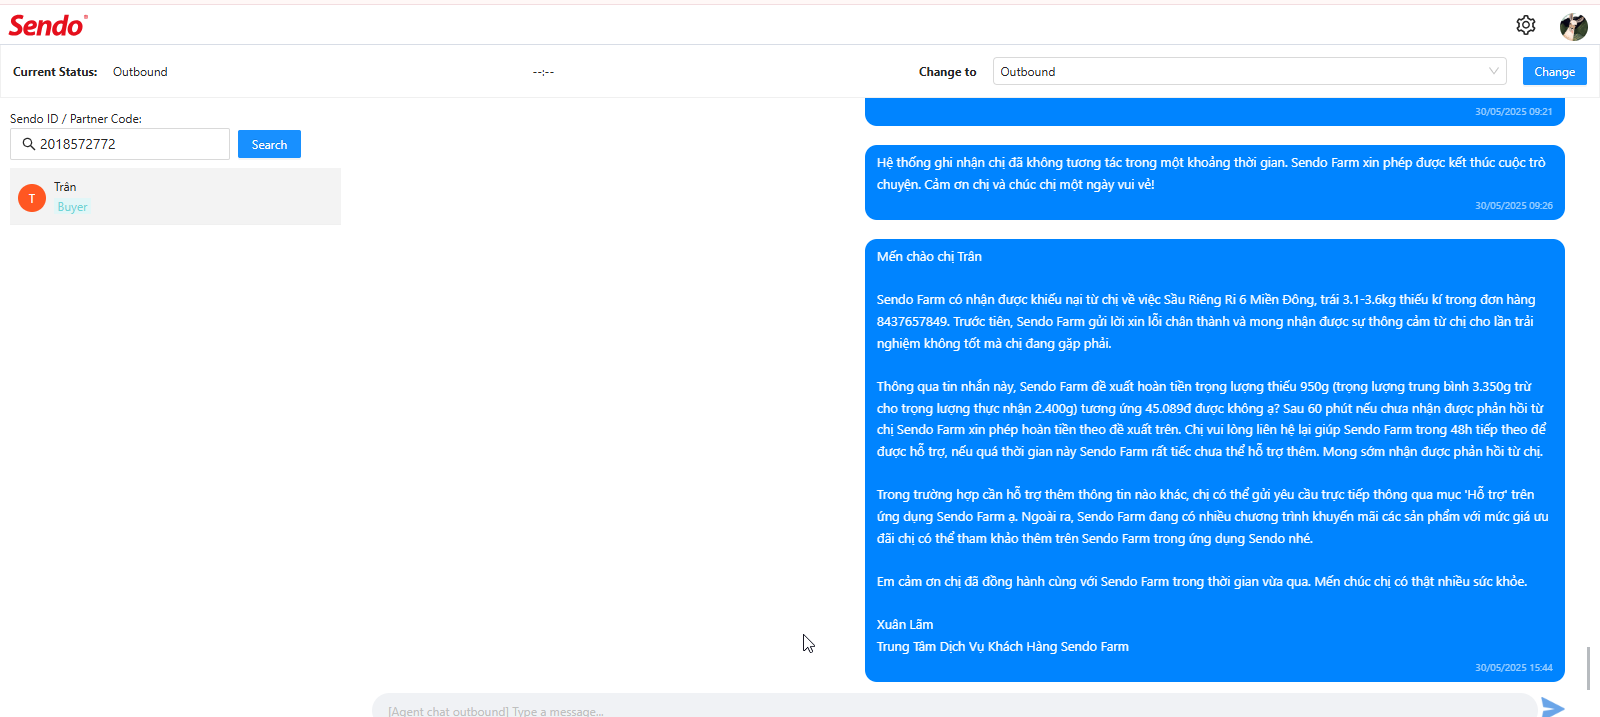Viewport: 1600px width, 717px height.
Task: Click the 'Current Status:' label
Action: (55, 72)
